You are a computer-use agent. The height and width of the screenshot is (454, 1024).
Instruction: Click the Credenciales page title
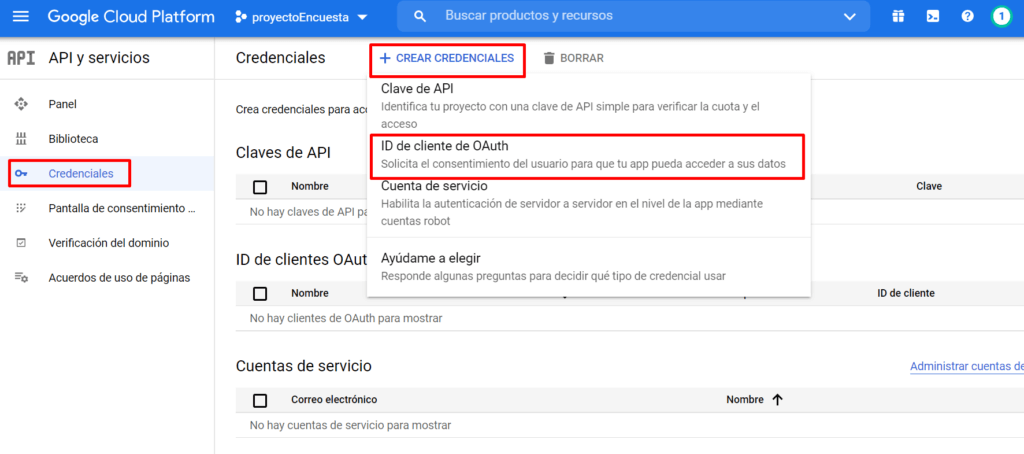[x=280, y=58]
